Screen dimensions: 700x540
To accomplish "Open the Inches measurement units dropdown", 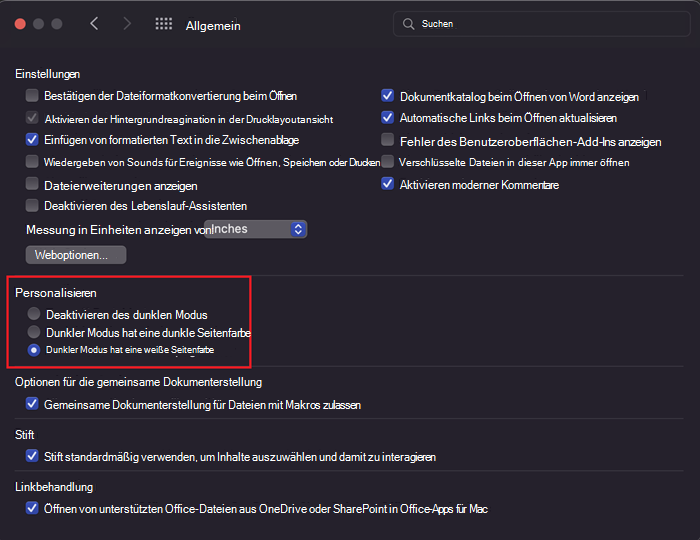I will click(255, 229).
